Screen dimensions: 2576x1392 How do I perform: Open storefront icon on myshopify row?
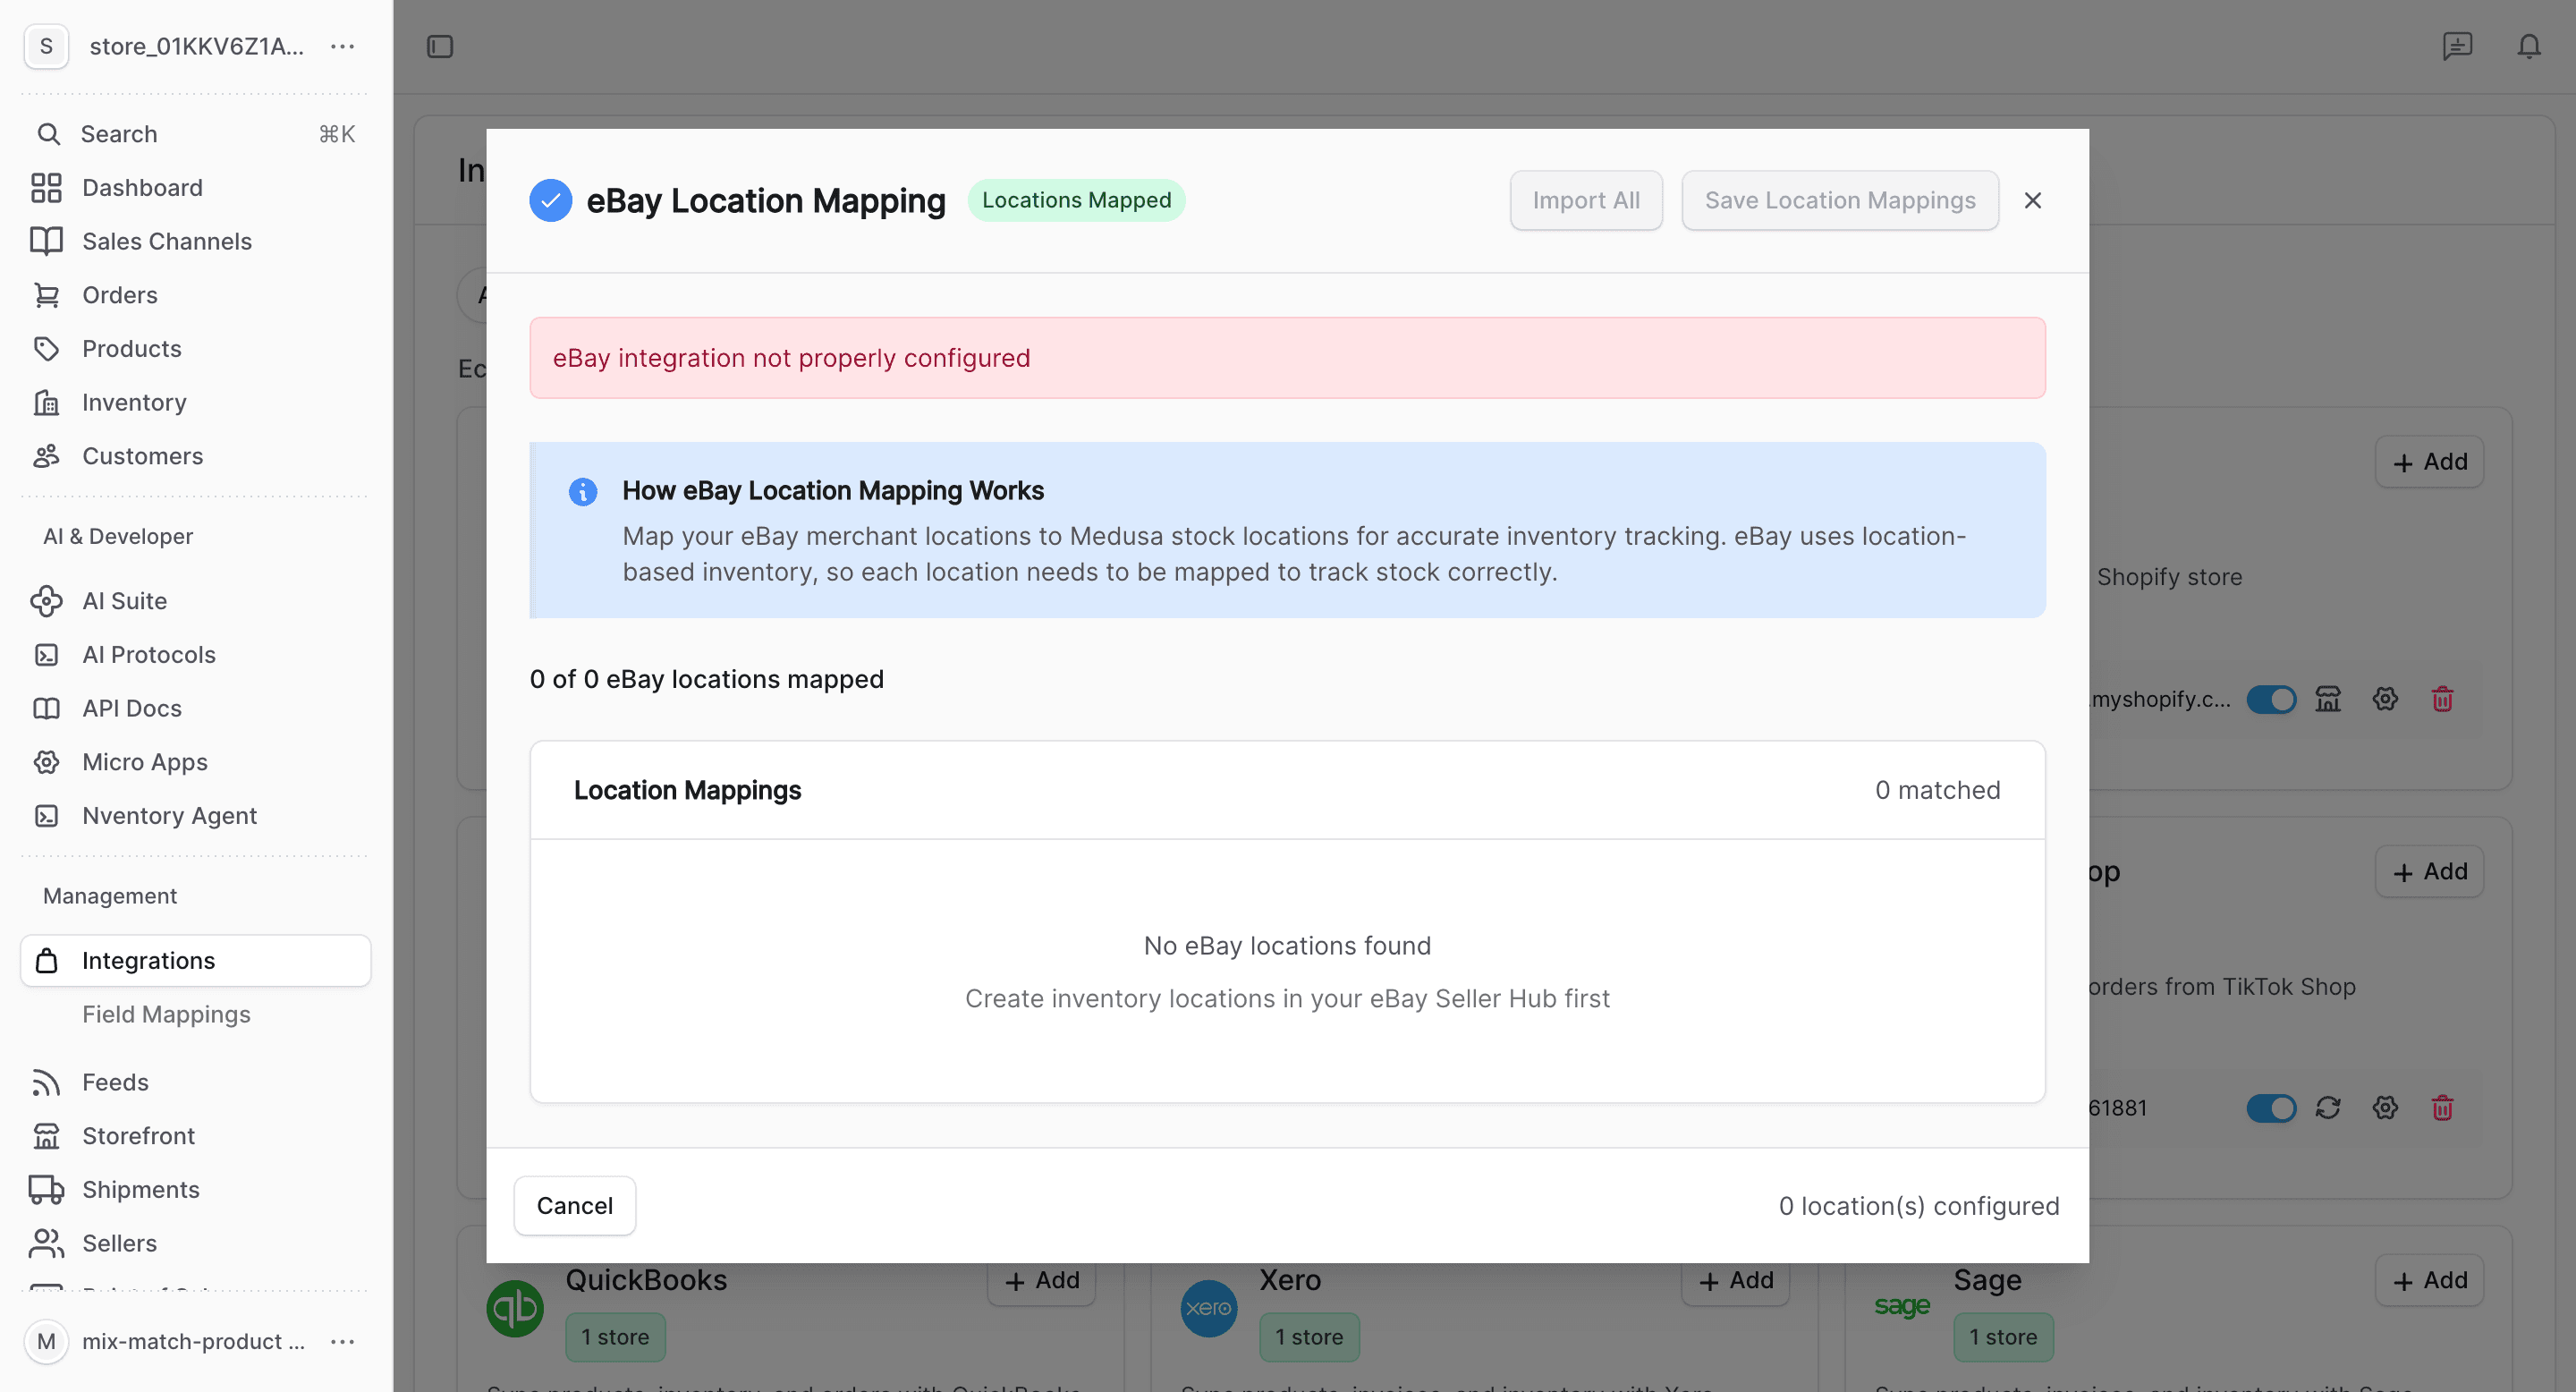[2328, 699]
